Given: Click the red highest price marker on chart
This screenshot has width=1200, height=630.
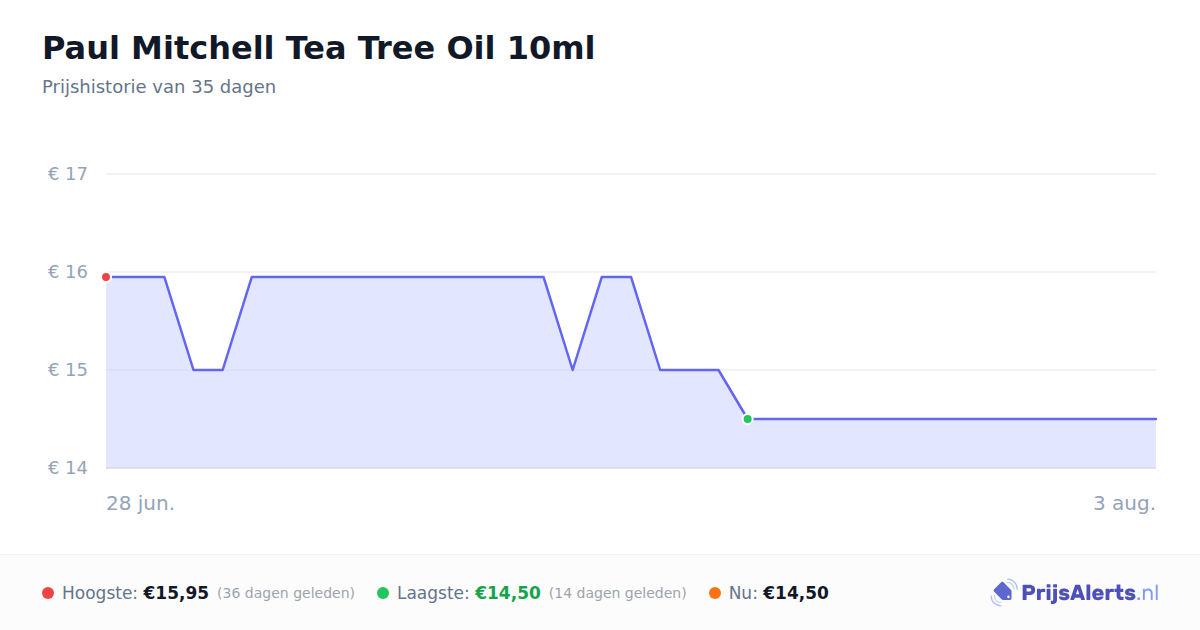Looking at the screenshot, I should point(106,277).
